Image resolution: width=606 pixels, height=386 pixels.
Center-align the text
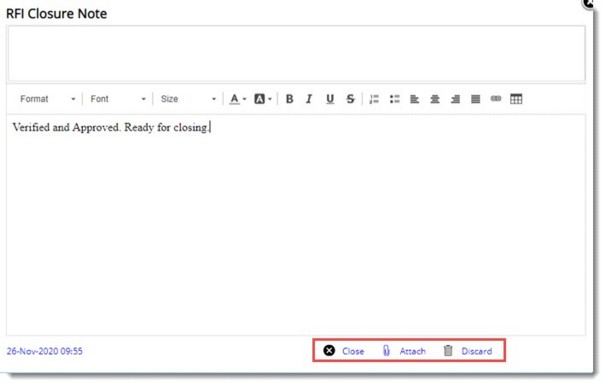tap(435, 99)
